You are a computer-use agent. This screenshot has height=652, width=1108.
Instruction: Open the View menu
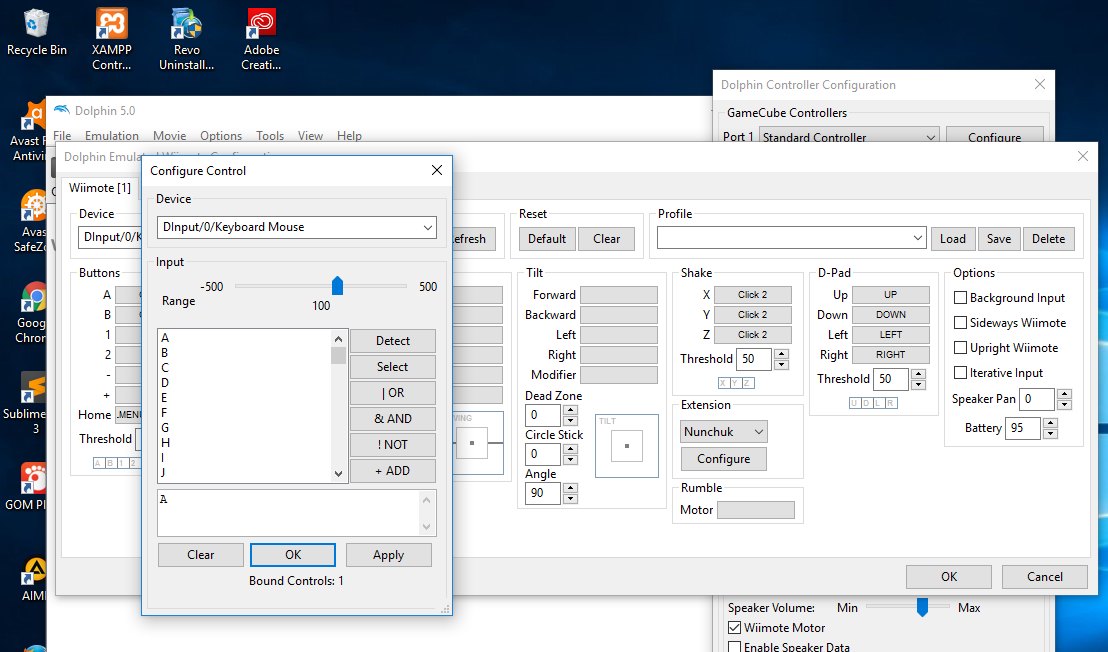click(x=310, y=136)
